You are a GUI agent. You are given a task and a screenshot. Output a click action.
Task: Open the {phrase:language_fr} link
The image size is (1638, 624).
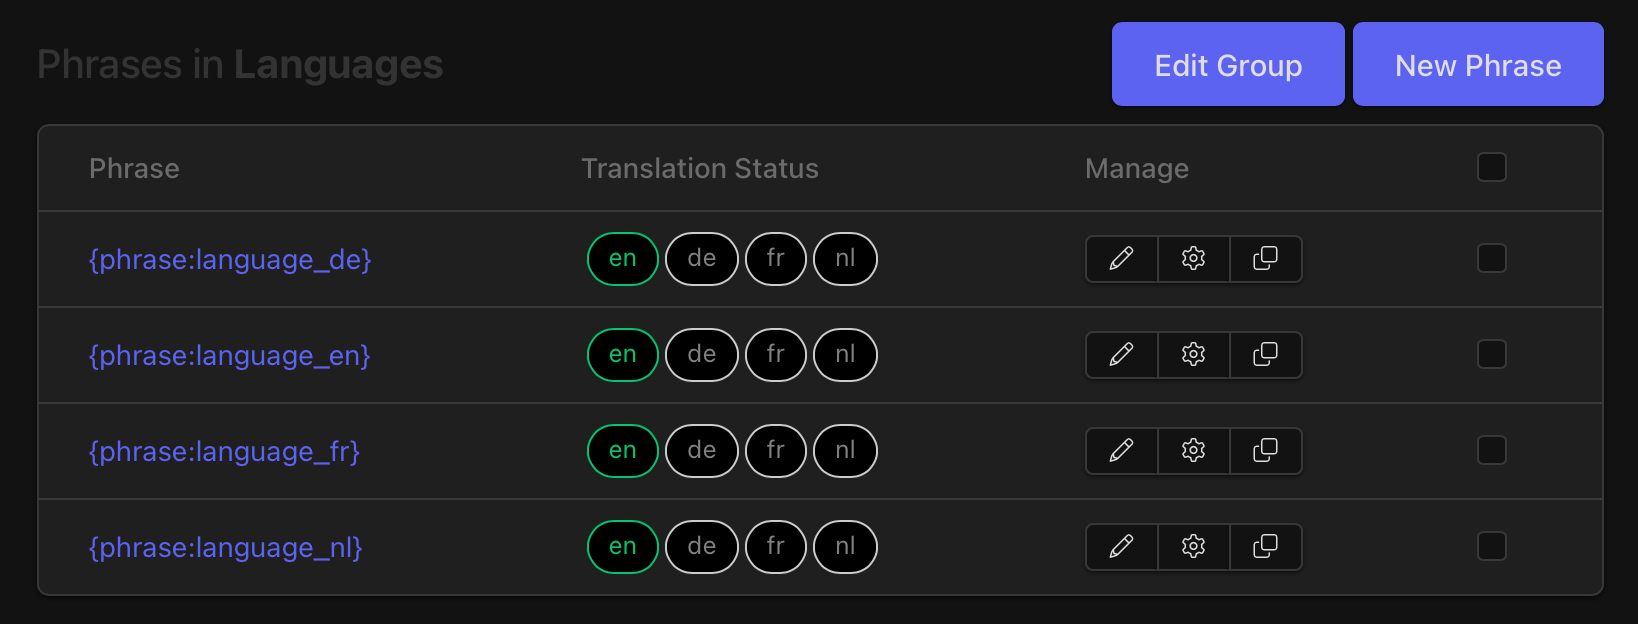pyautogui.click(x=224, y=452)
